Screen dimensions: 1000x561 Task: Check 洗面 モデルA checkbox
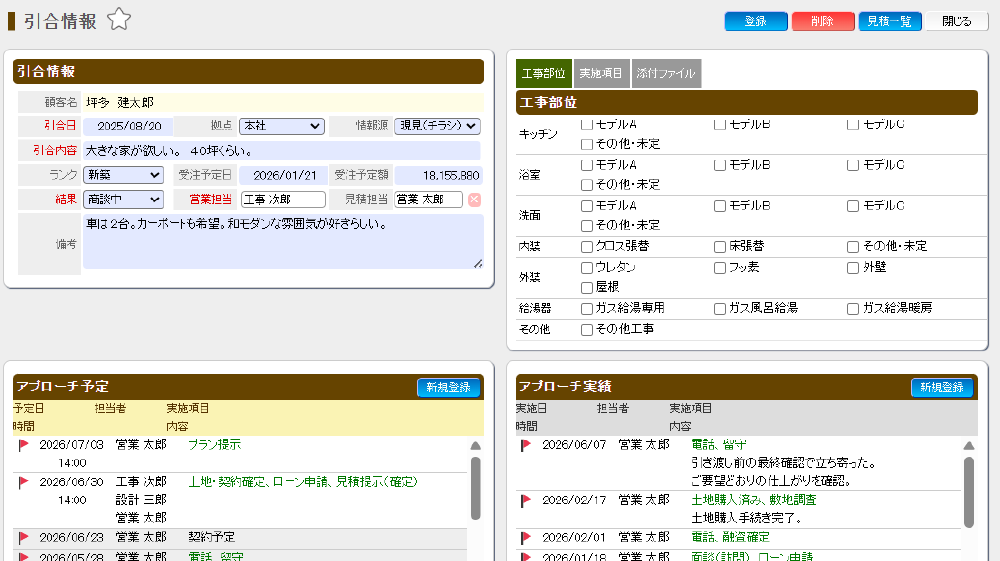click(587, 206)
